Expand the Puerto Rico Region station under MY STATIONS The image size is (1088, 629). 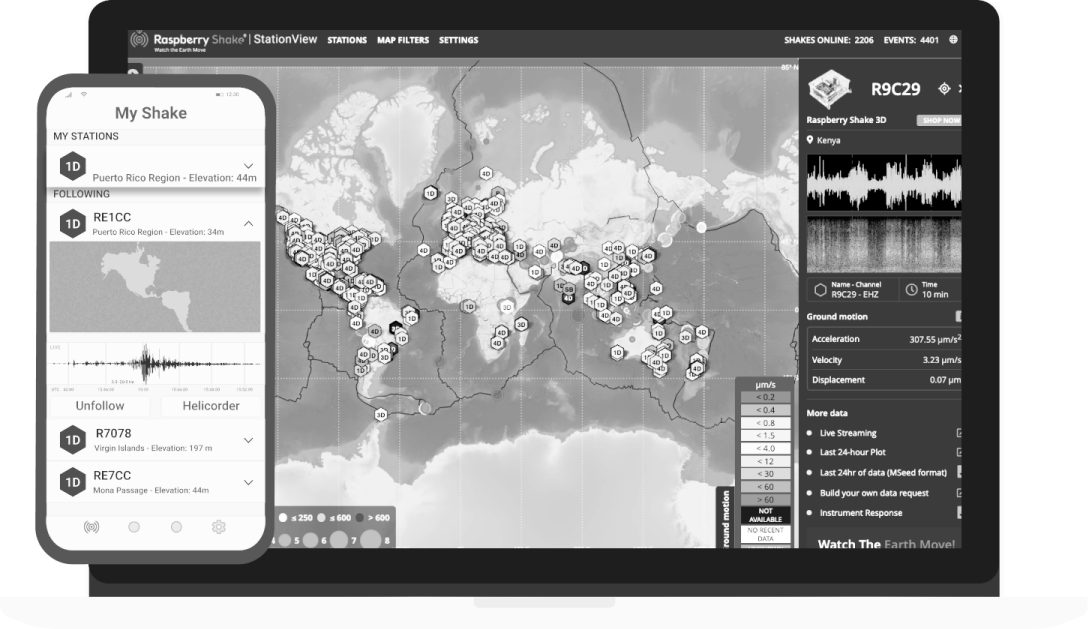coord(248,166)
